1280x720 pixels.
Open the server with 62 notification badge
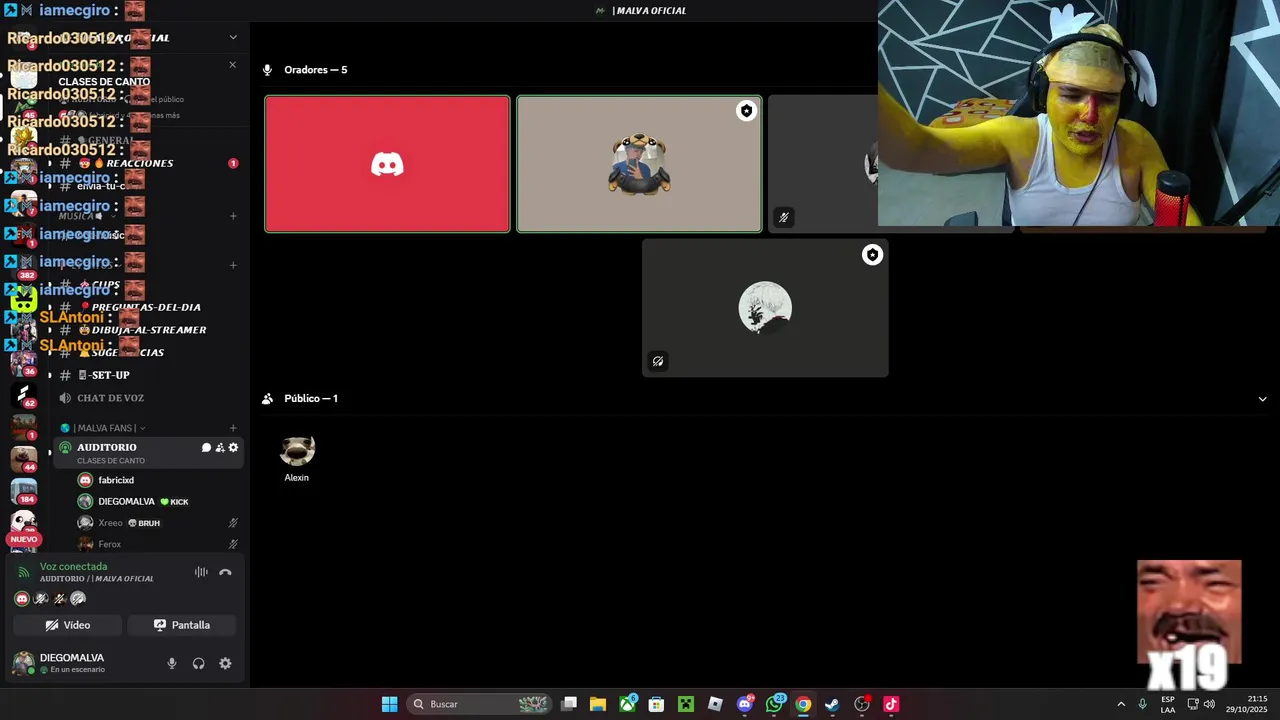(x=23, y=394)
